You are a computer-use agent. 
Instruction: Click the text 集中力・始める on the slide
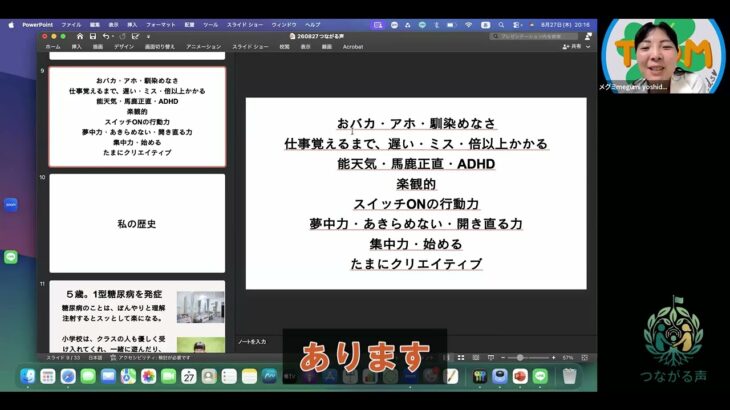[x=416, y=244]
